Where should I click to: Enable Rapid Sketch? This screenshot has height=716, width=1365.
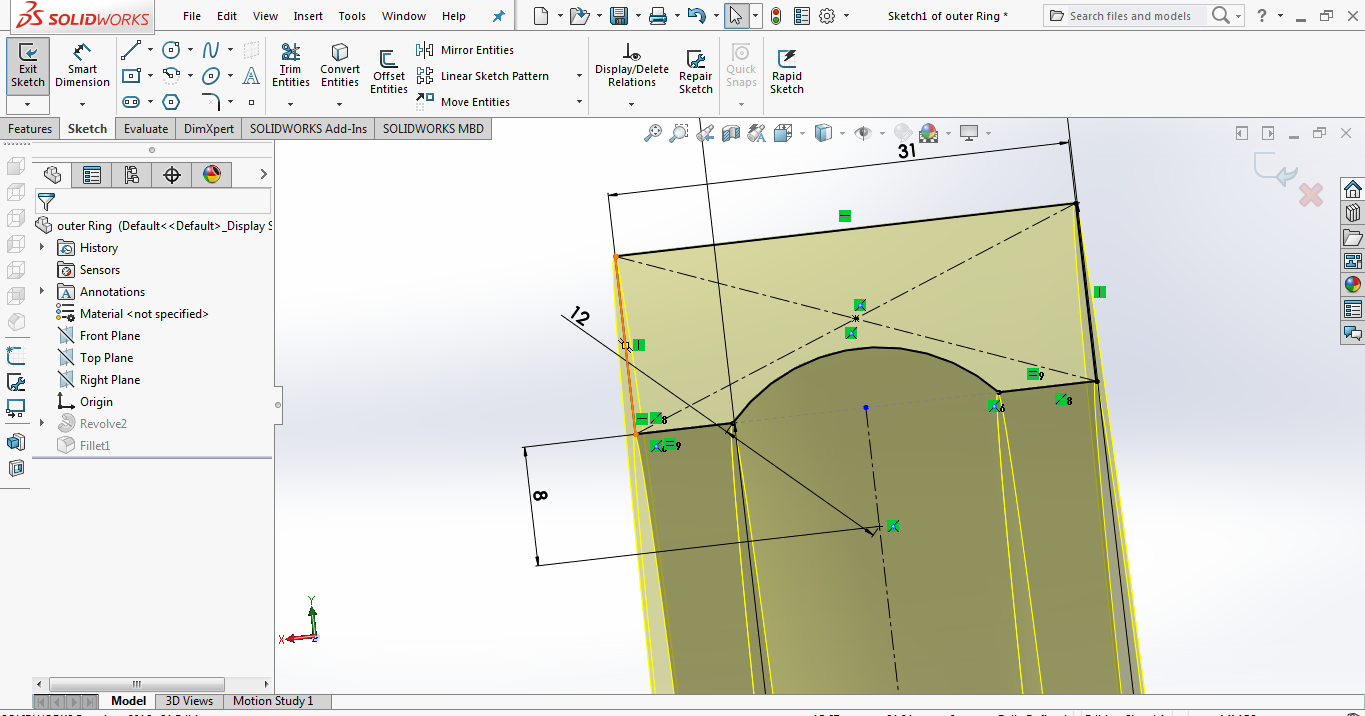(787, 72)
